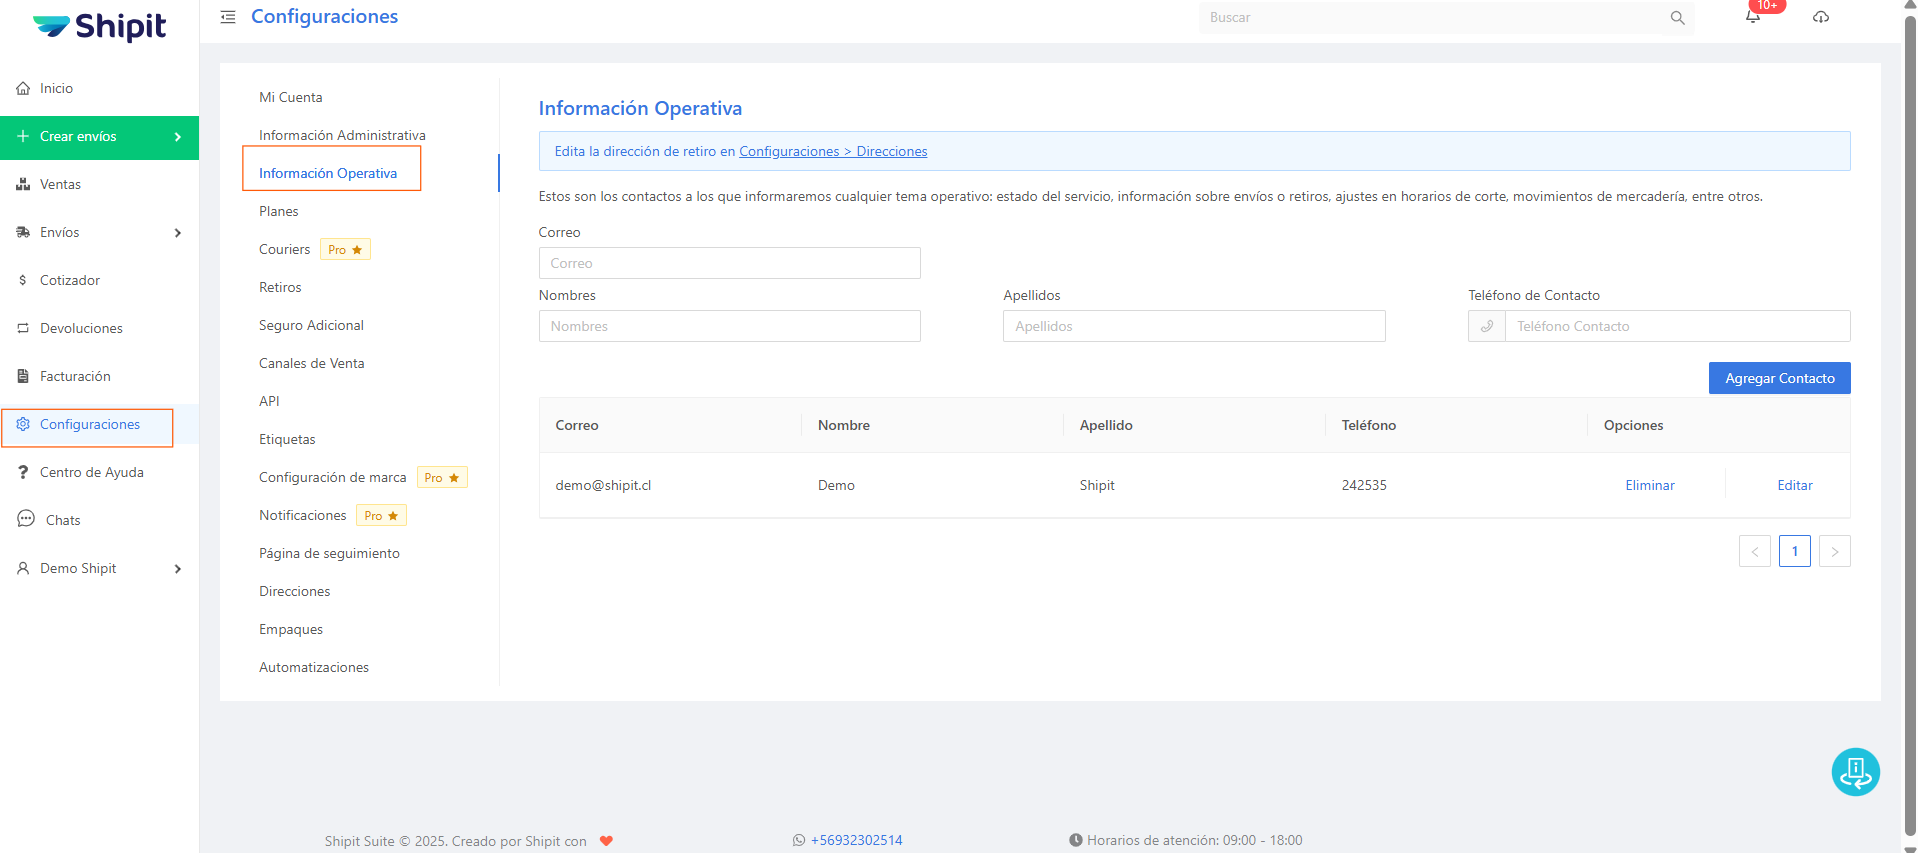Click the search magnifier icon
1918x853 pixels.
pos(1677,18)
